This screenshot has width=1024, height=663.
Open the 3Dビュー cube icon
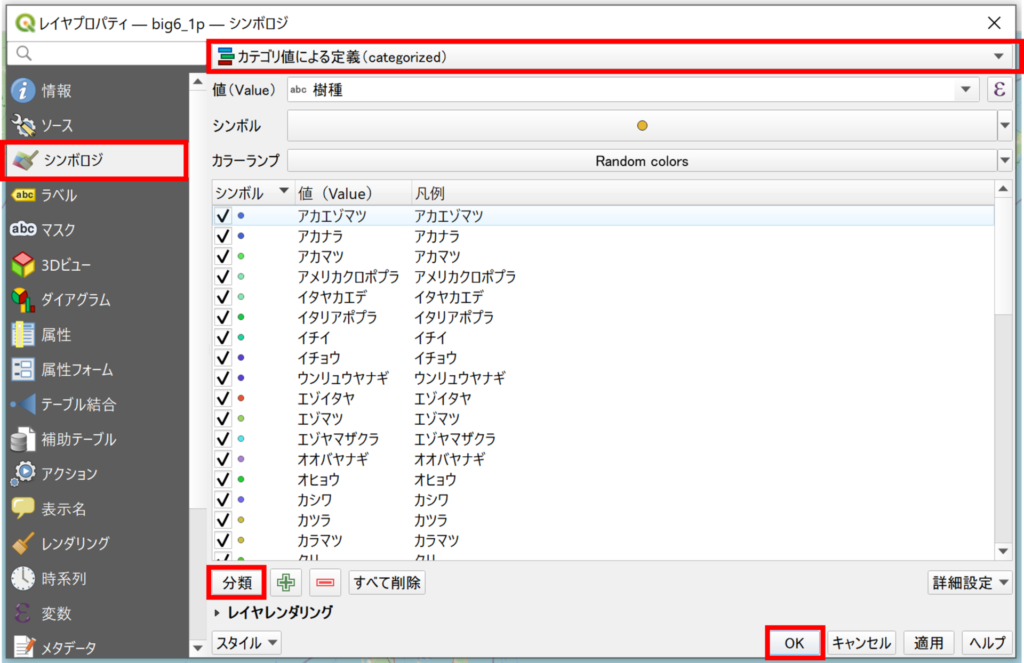[x=23, y=265]
